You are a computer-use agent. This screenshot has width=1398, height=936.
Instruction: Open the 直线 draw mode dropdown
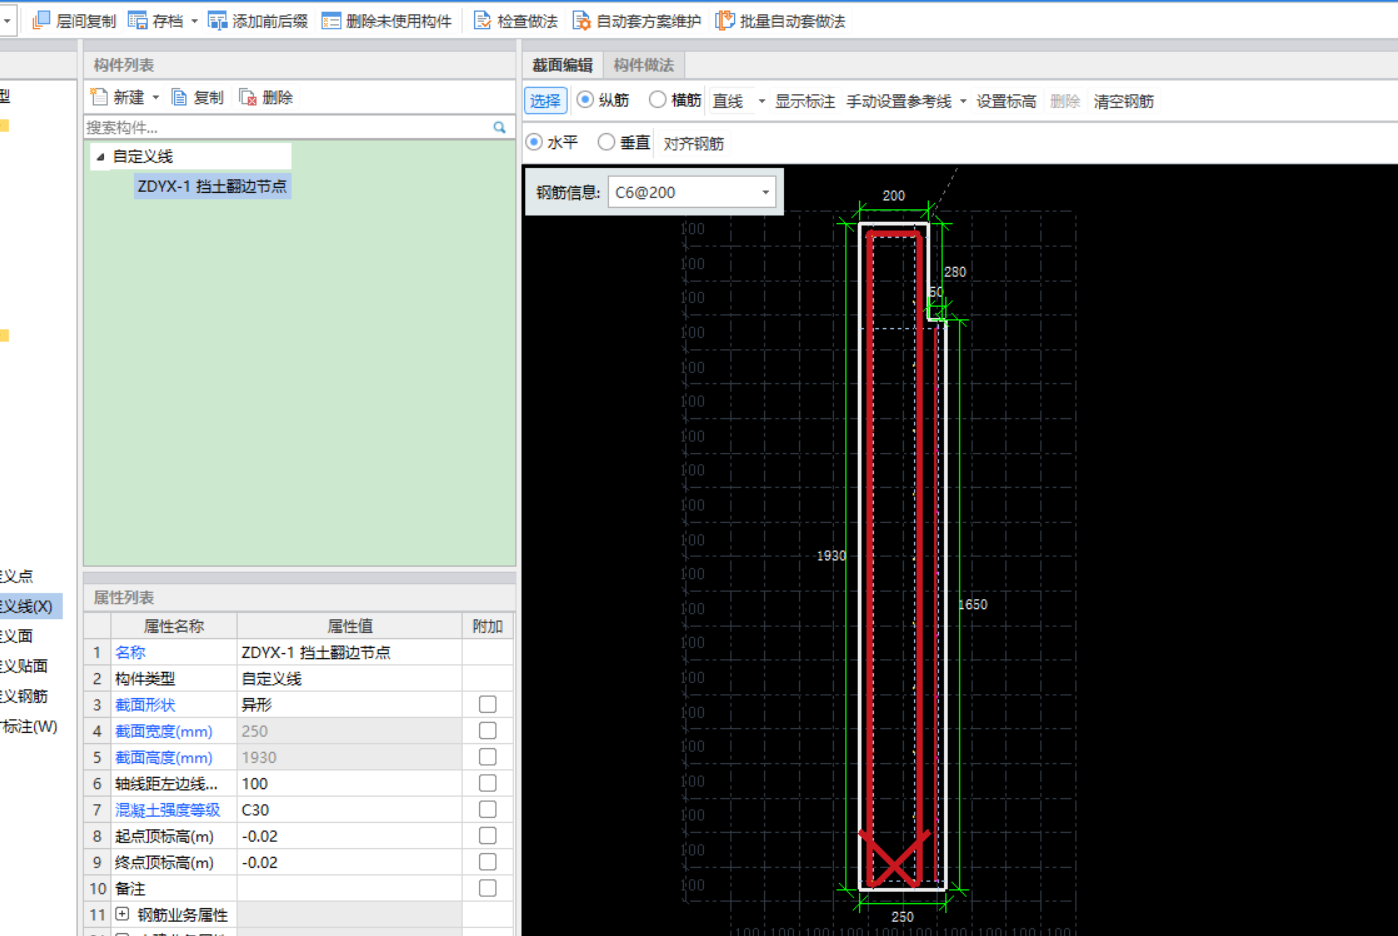pyautogui.click(x=762, y=101)
